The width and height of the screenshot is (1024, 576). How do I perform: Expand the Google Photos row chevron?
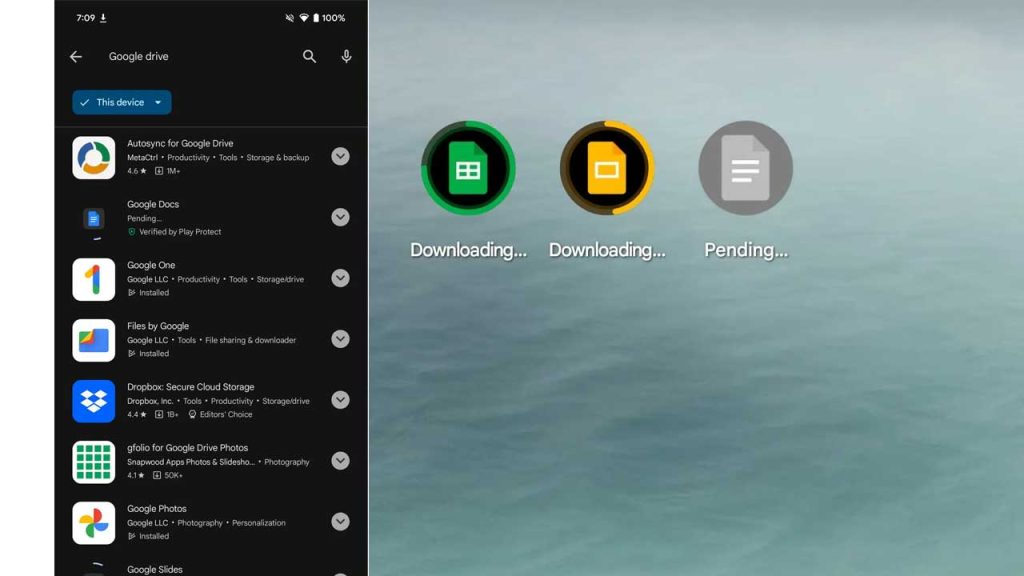(340, 522)
